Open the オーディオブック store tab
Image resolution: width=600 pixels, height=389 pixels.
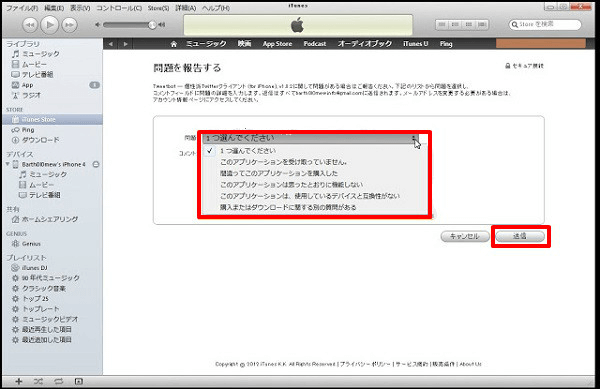pos(365,44)
